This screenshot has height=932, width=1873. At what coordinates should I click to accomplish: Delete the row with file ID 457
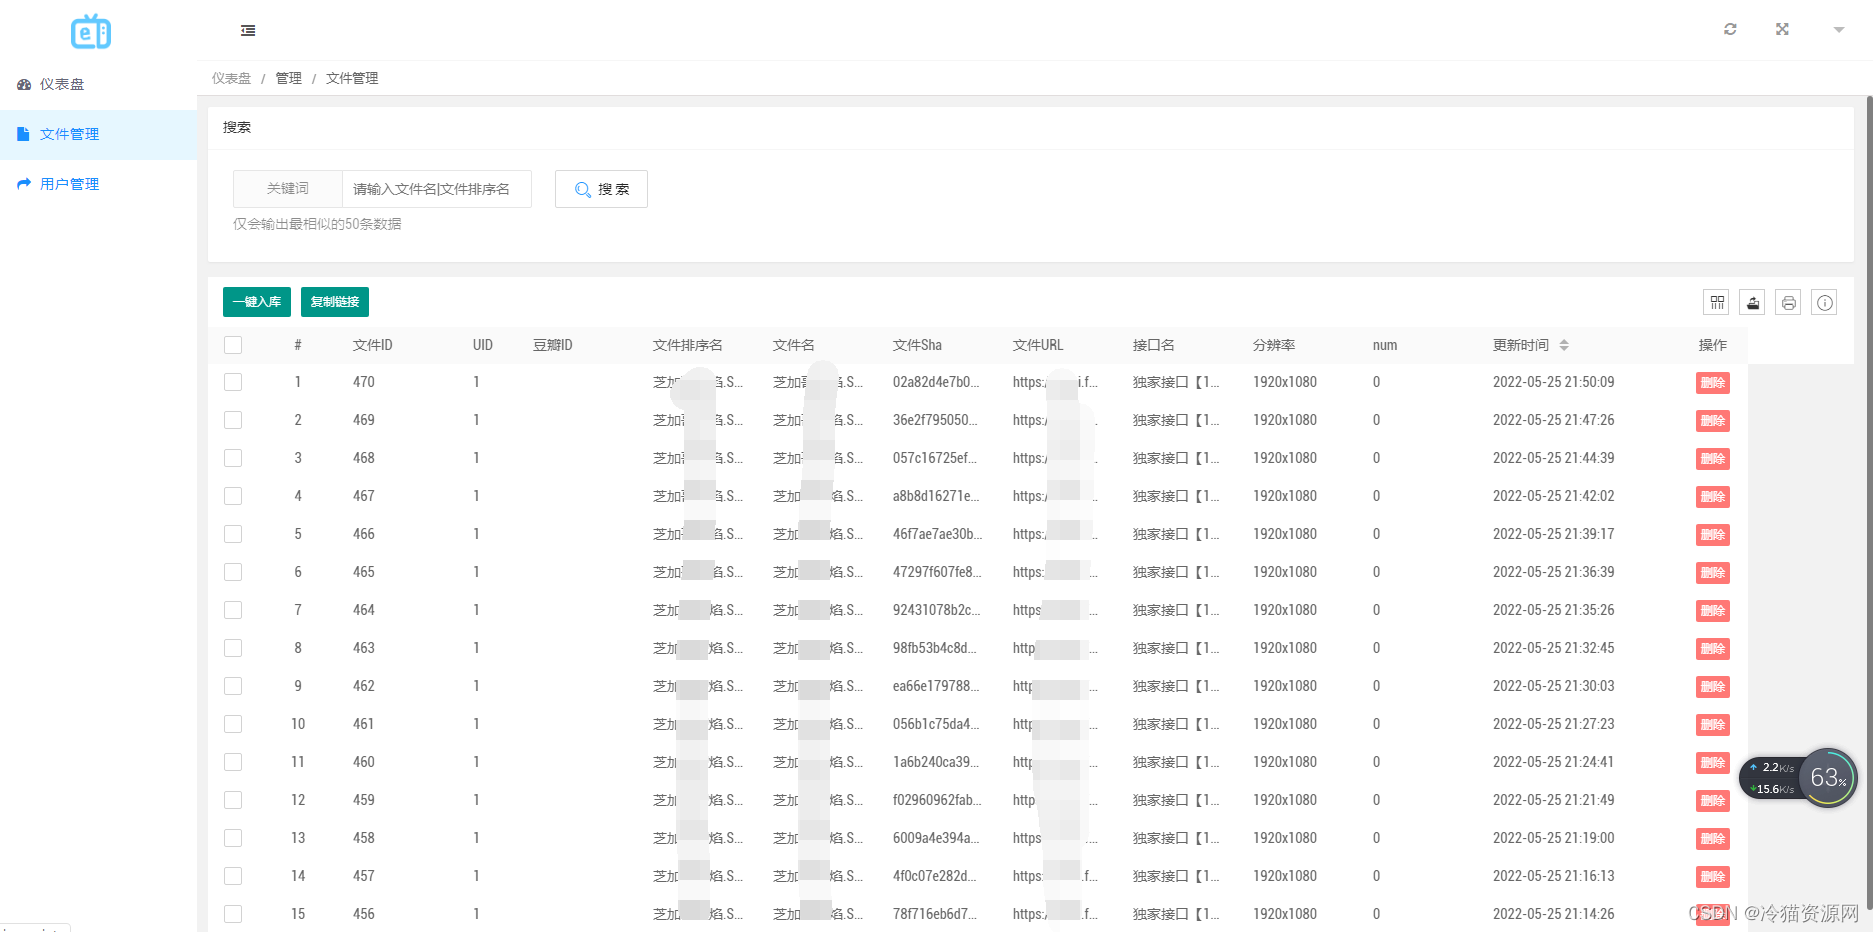coord(1713,877)
